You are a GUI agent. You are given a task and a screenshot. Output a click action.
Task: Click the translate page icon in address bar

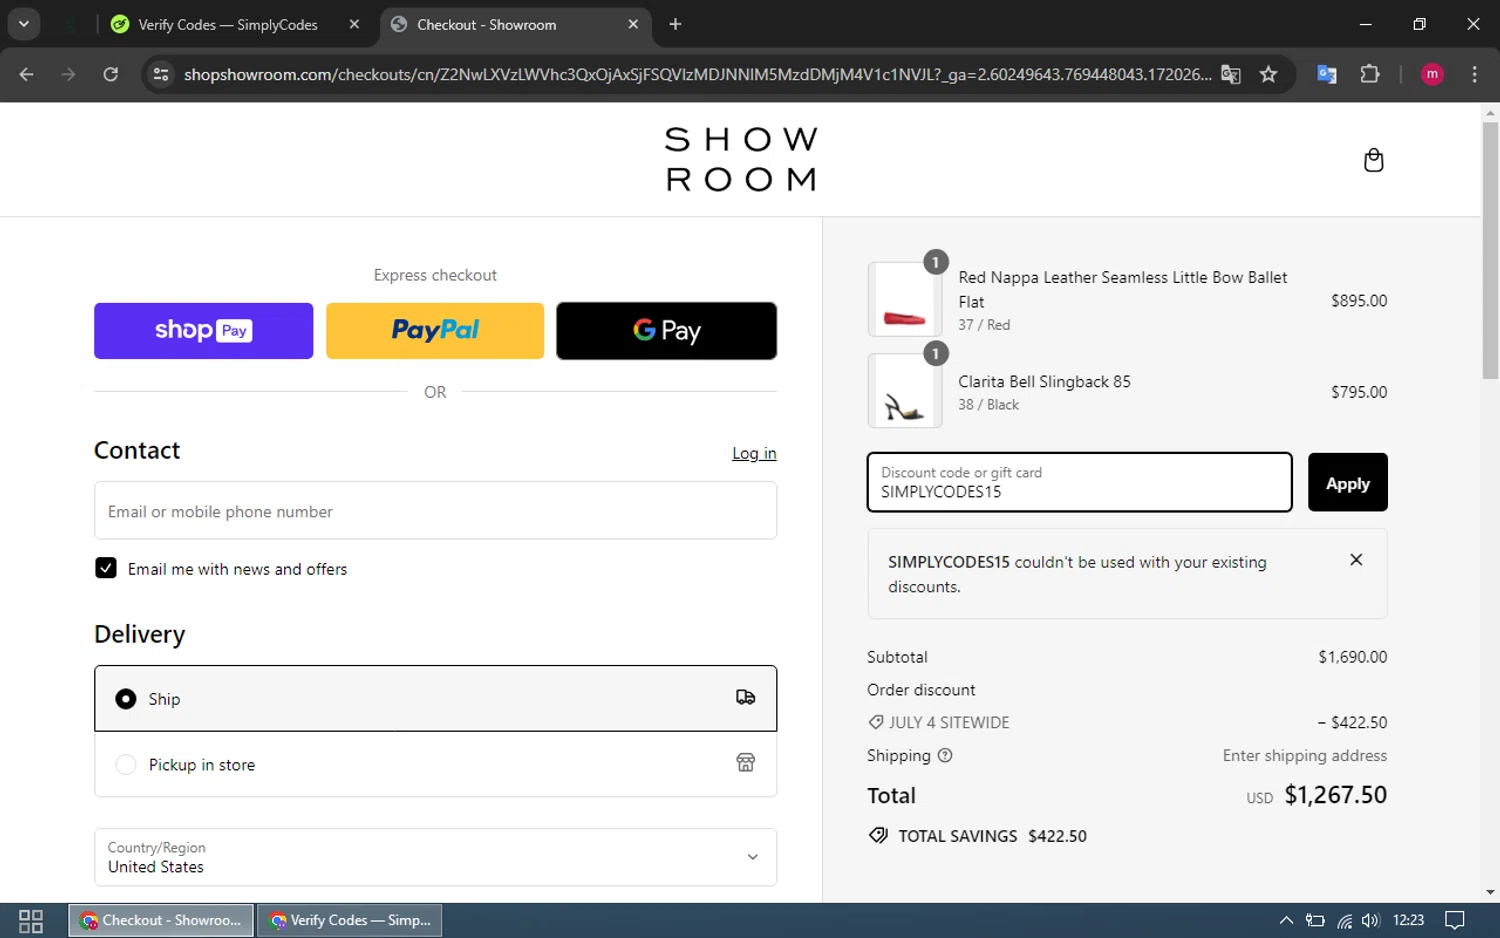1231,75
